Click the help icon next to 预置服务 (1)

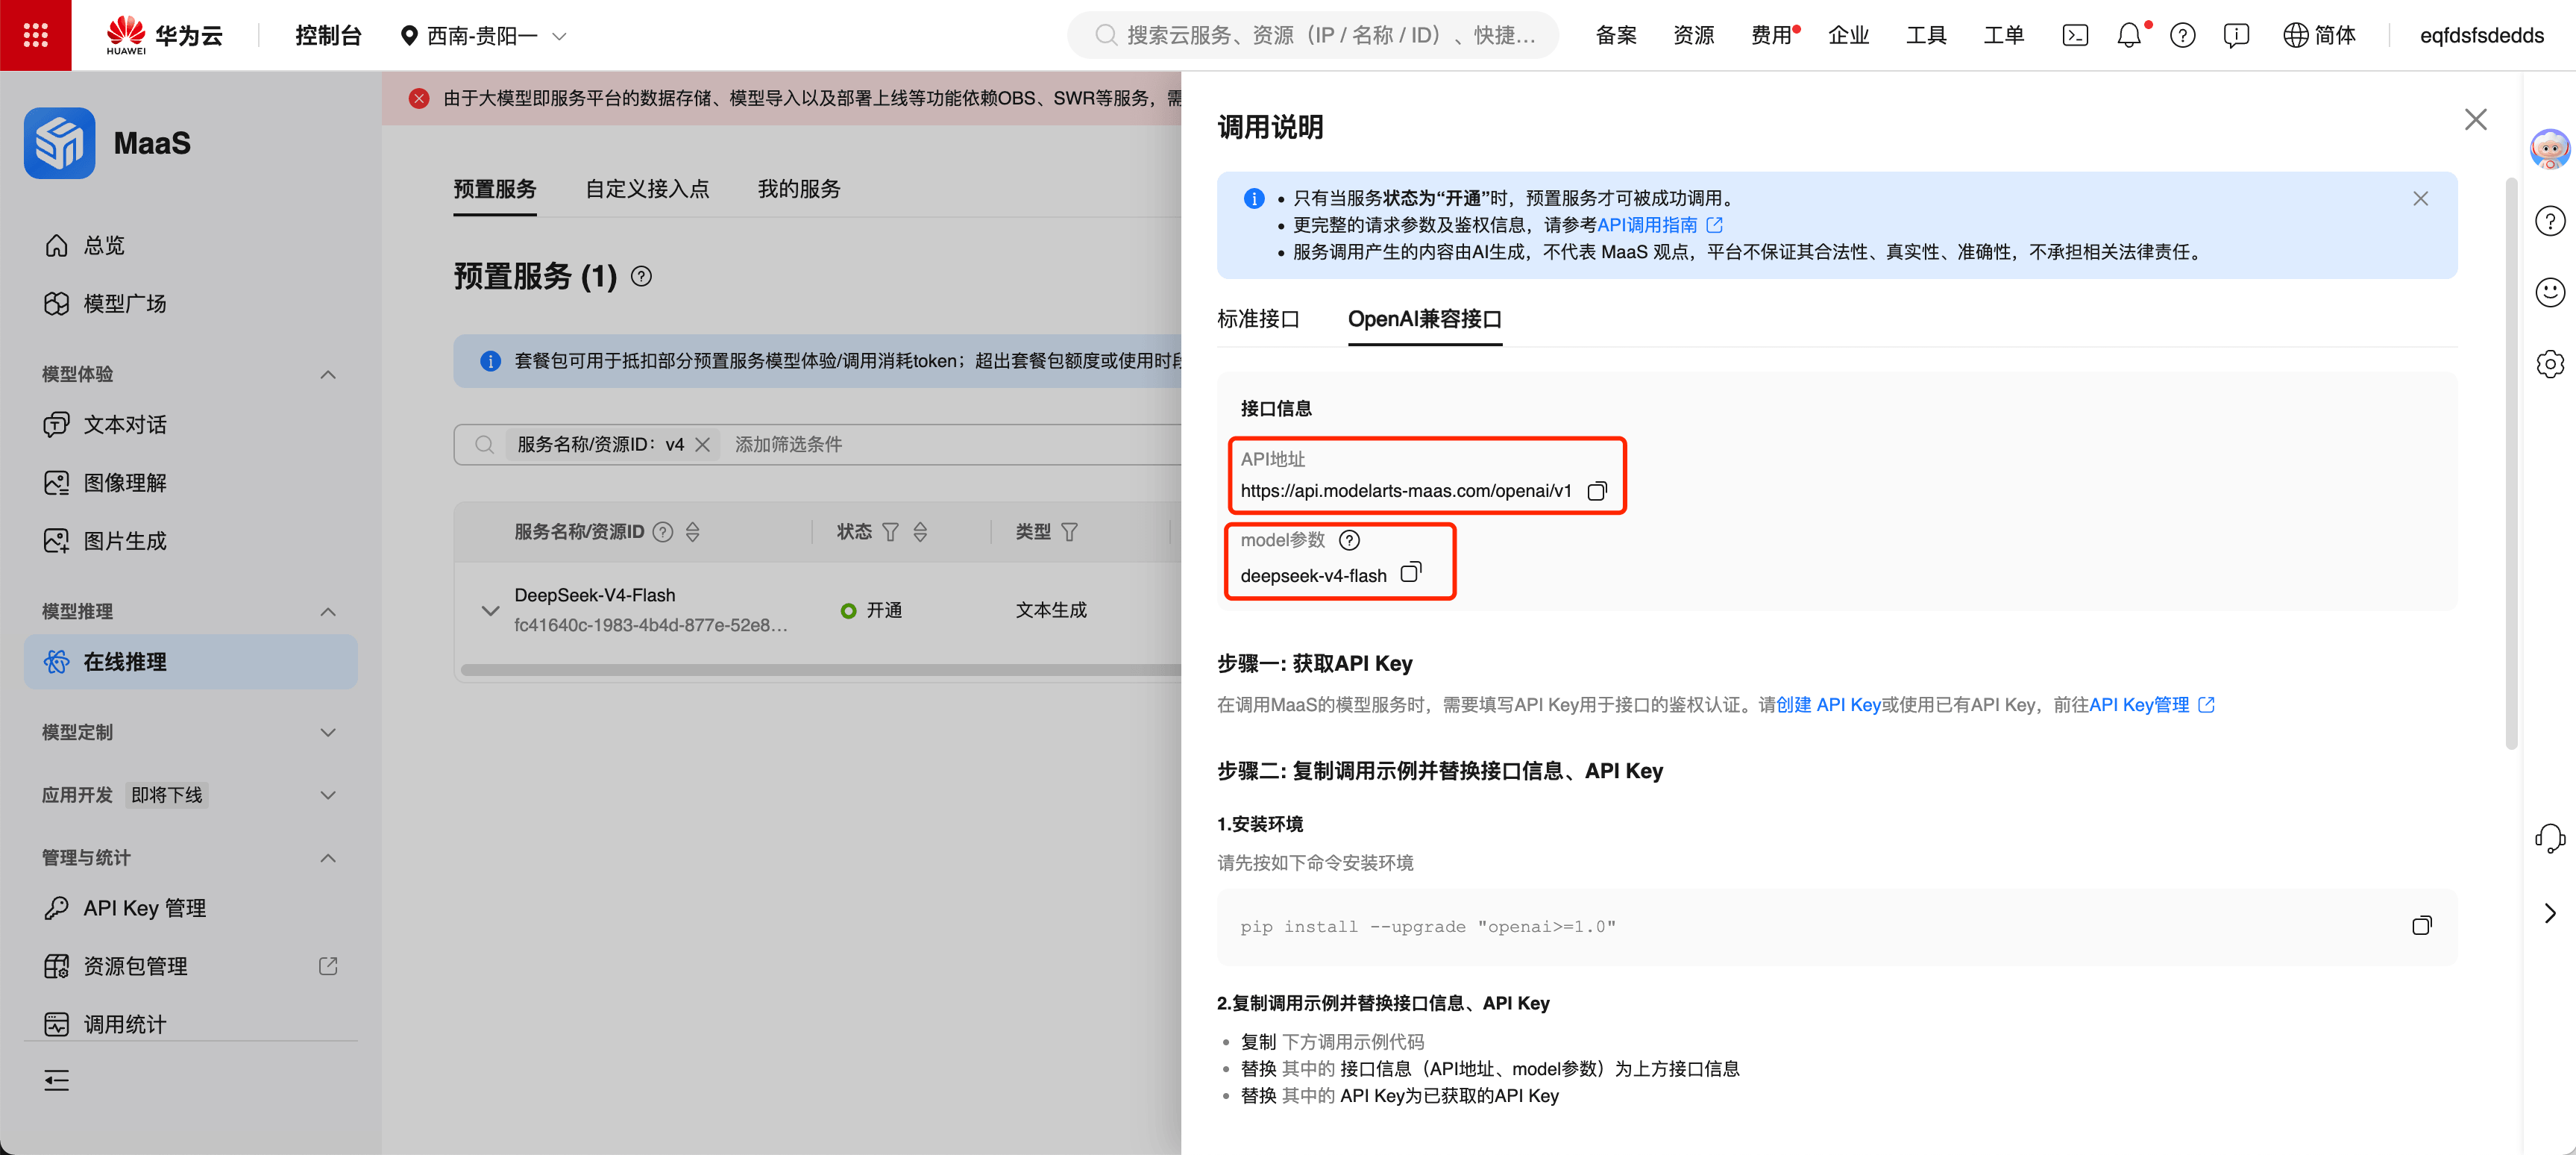pyautogui.click(x=642, y=276)
